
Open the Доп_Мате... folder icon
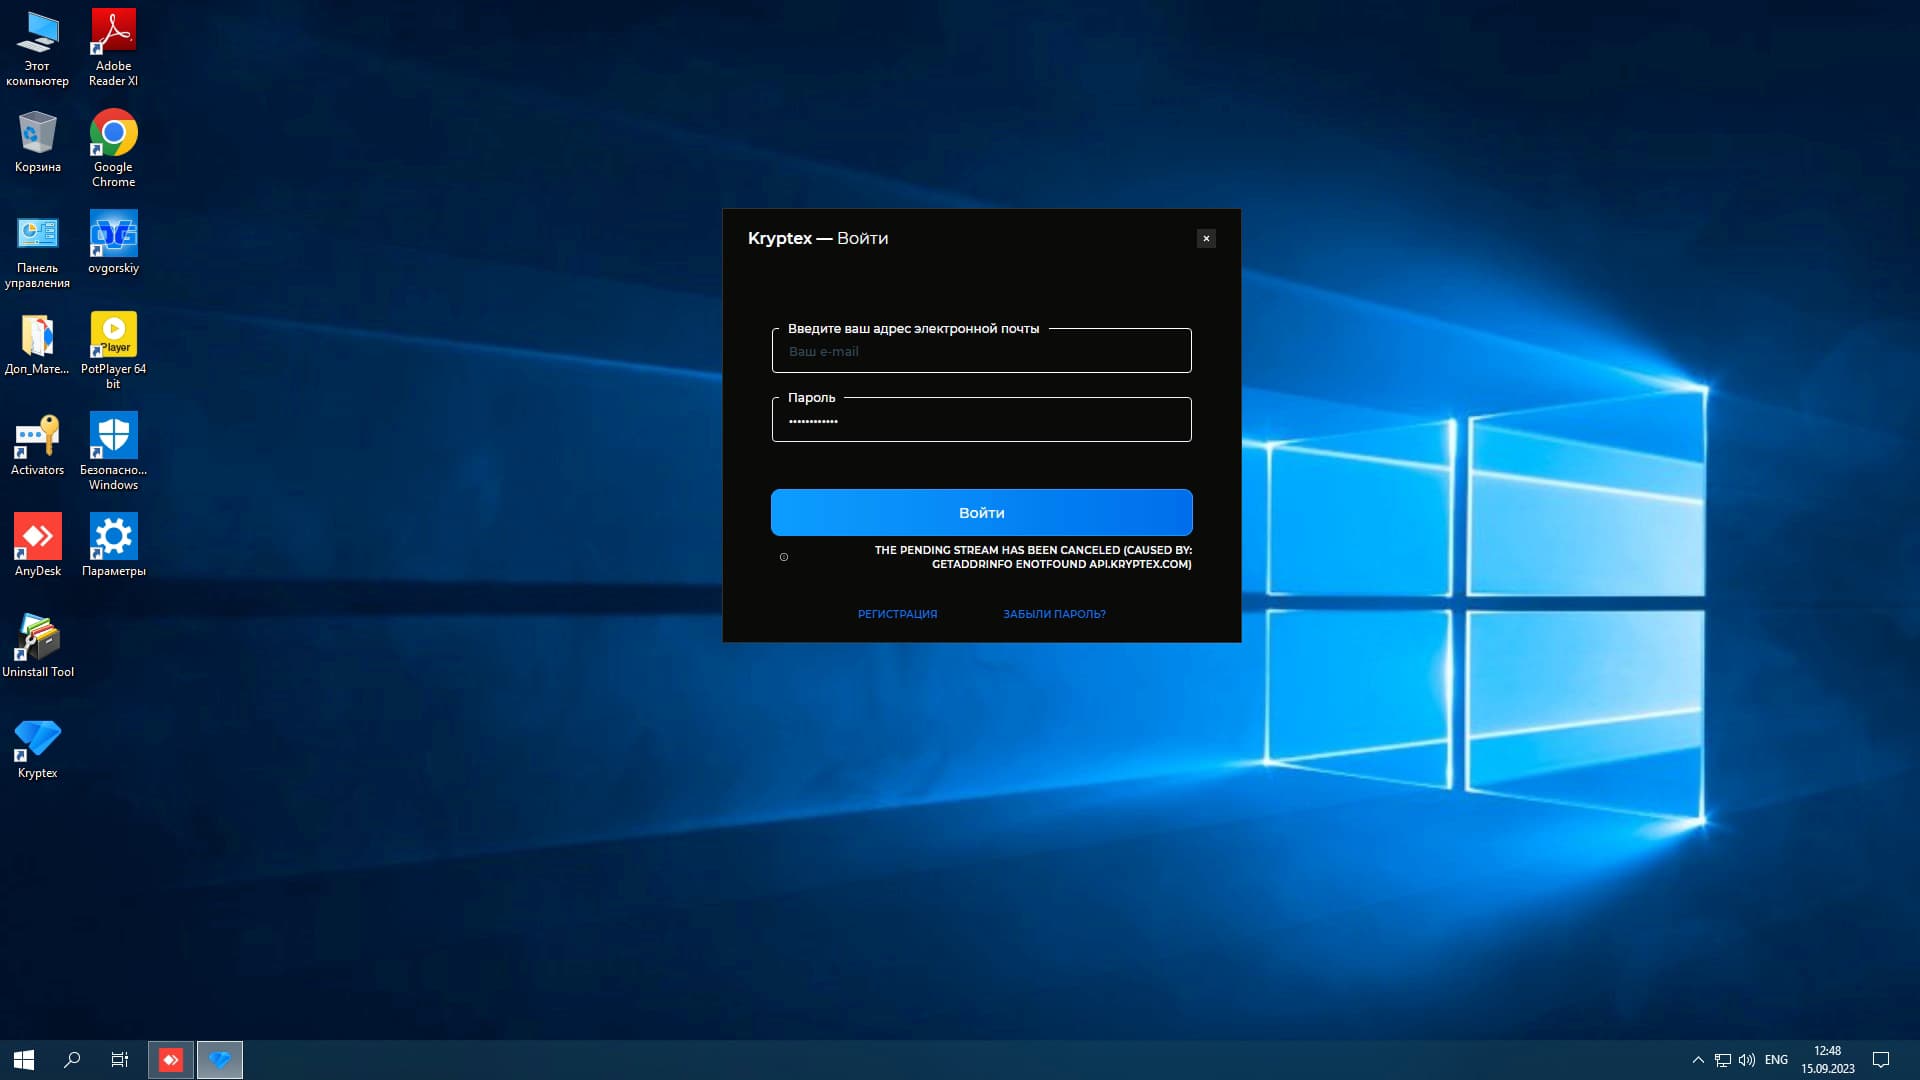37,344
